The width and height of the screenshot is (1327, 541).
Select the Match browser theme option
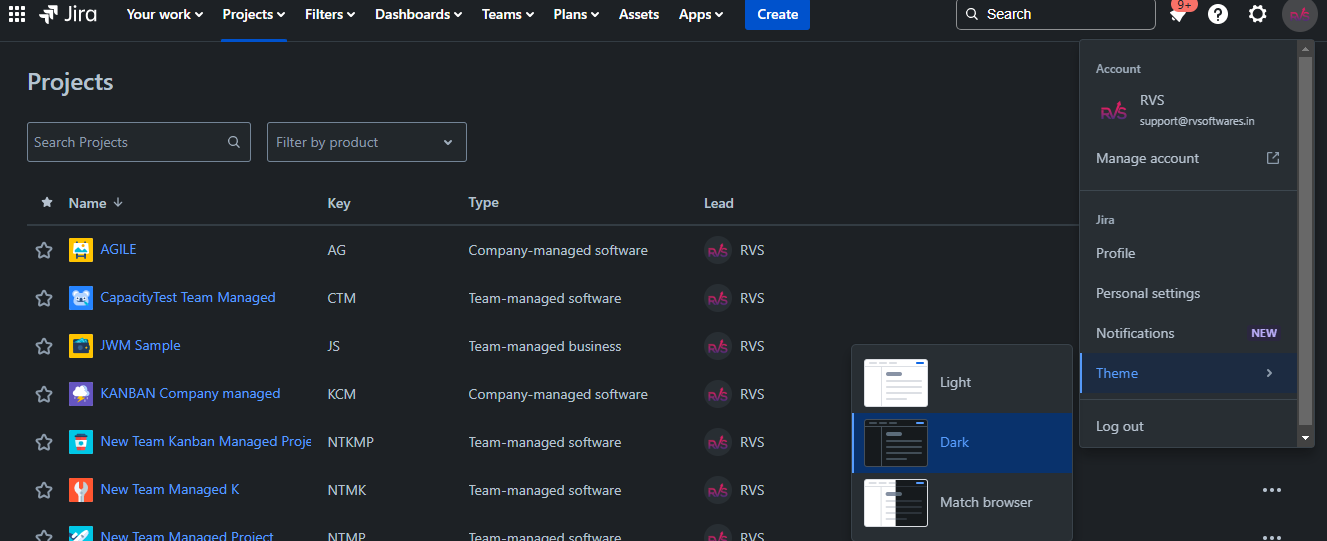click(962, 503)
